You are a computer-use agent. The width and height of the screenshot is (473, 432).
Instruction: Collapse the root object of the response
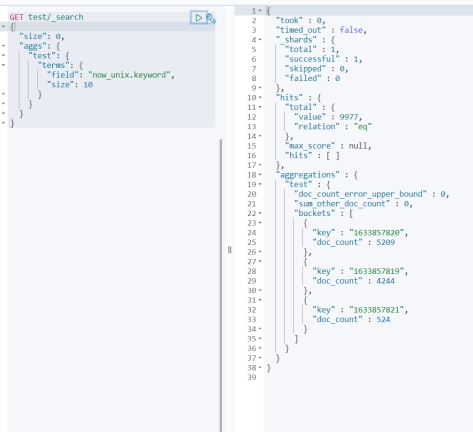260,11
